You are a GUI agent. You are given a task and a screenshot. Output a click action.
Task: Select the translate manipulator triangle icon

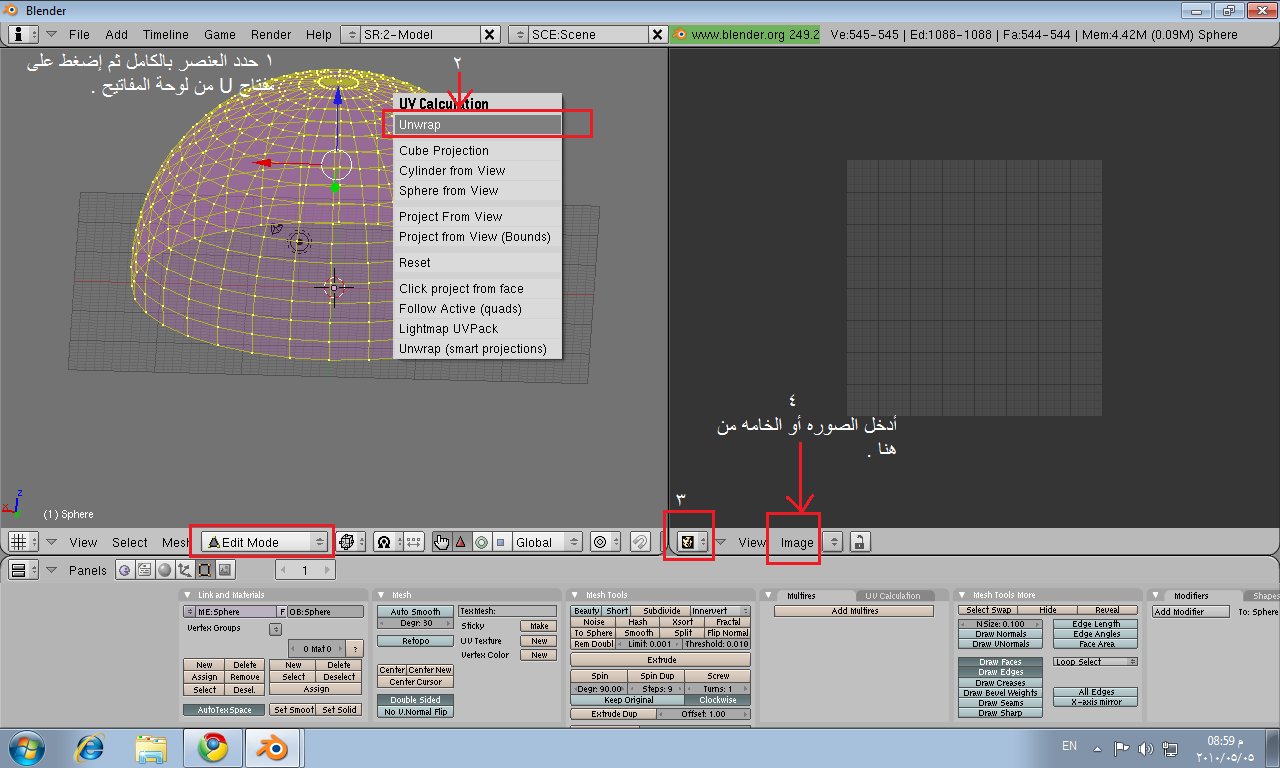pyautogui.click(x=461, y=542)
